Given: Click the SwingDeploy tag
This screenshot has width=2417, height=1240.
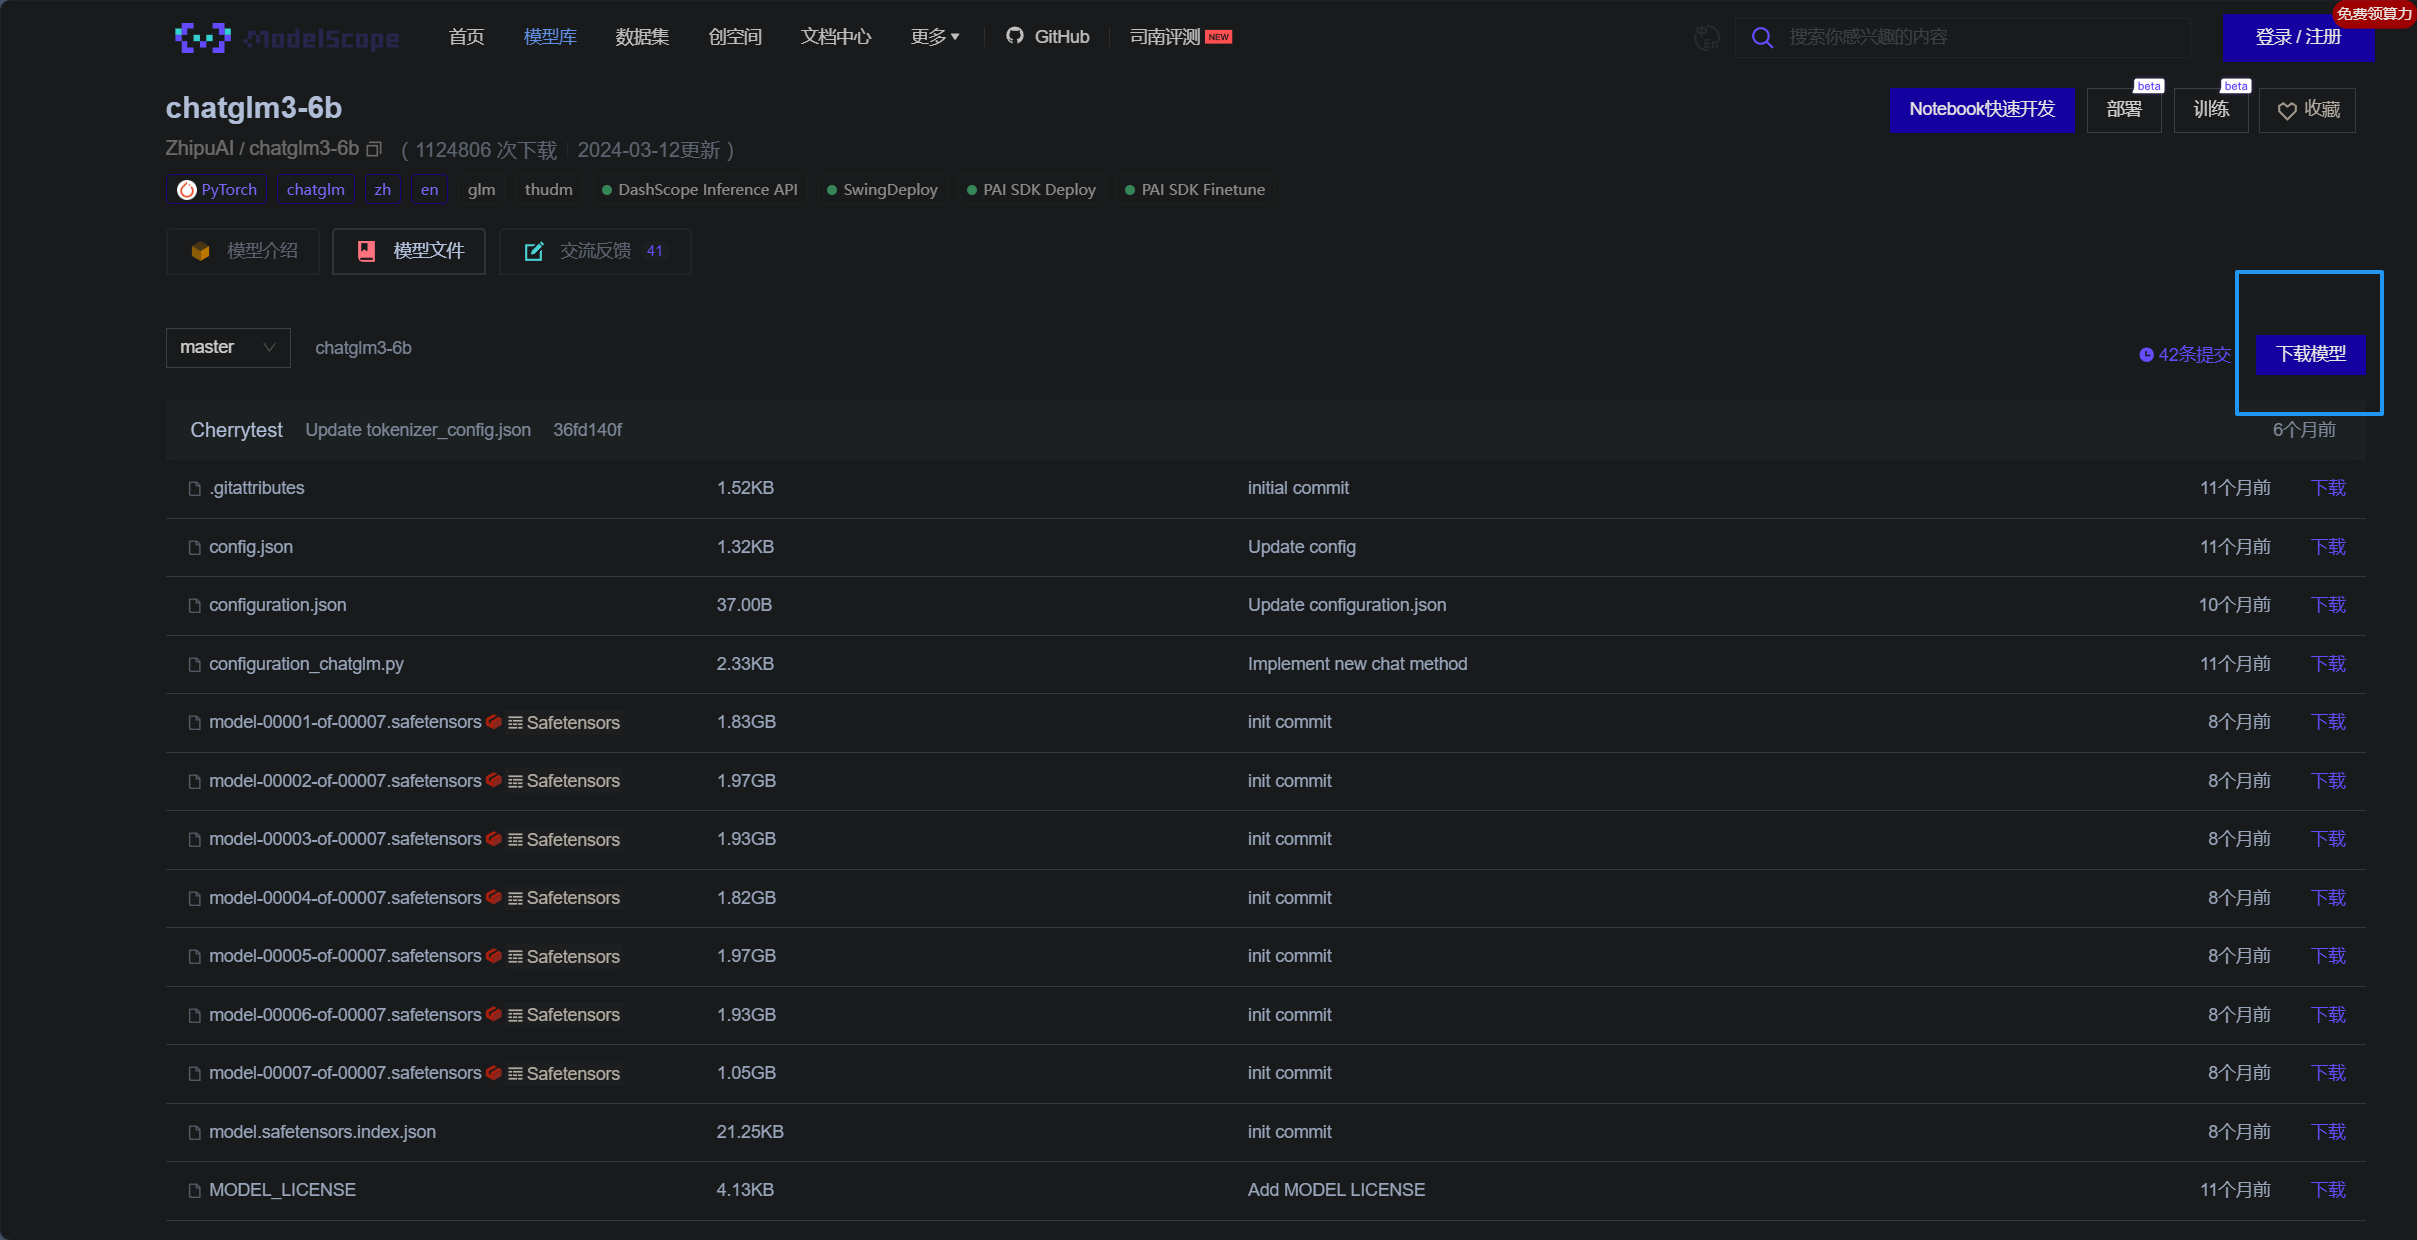Looking at the screenshot, I should click(882, 189).
